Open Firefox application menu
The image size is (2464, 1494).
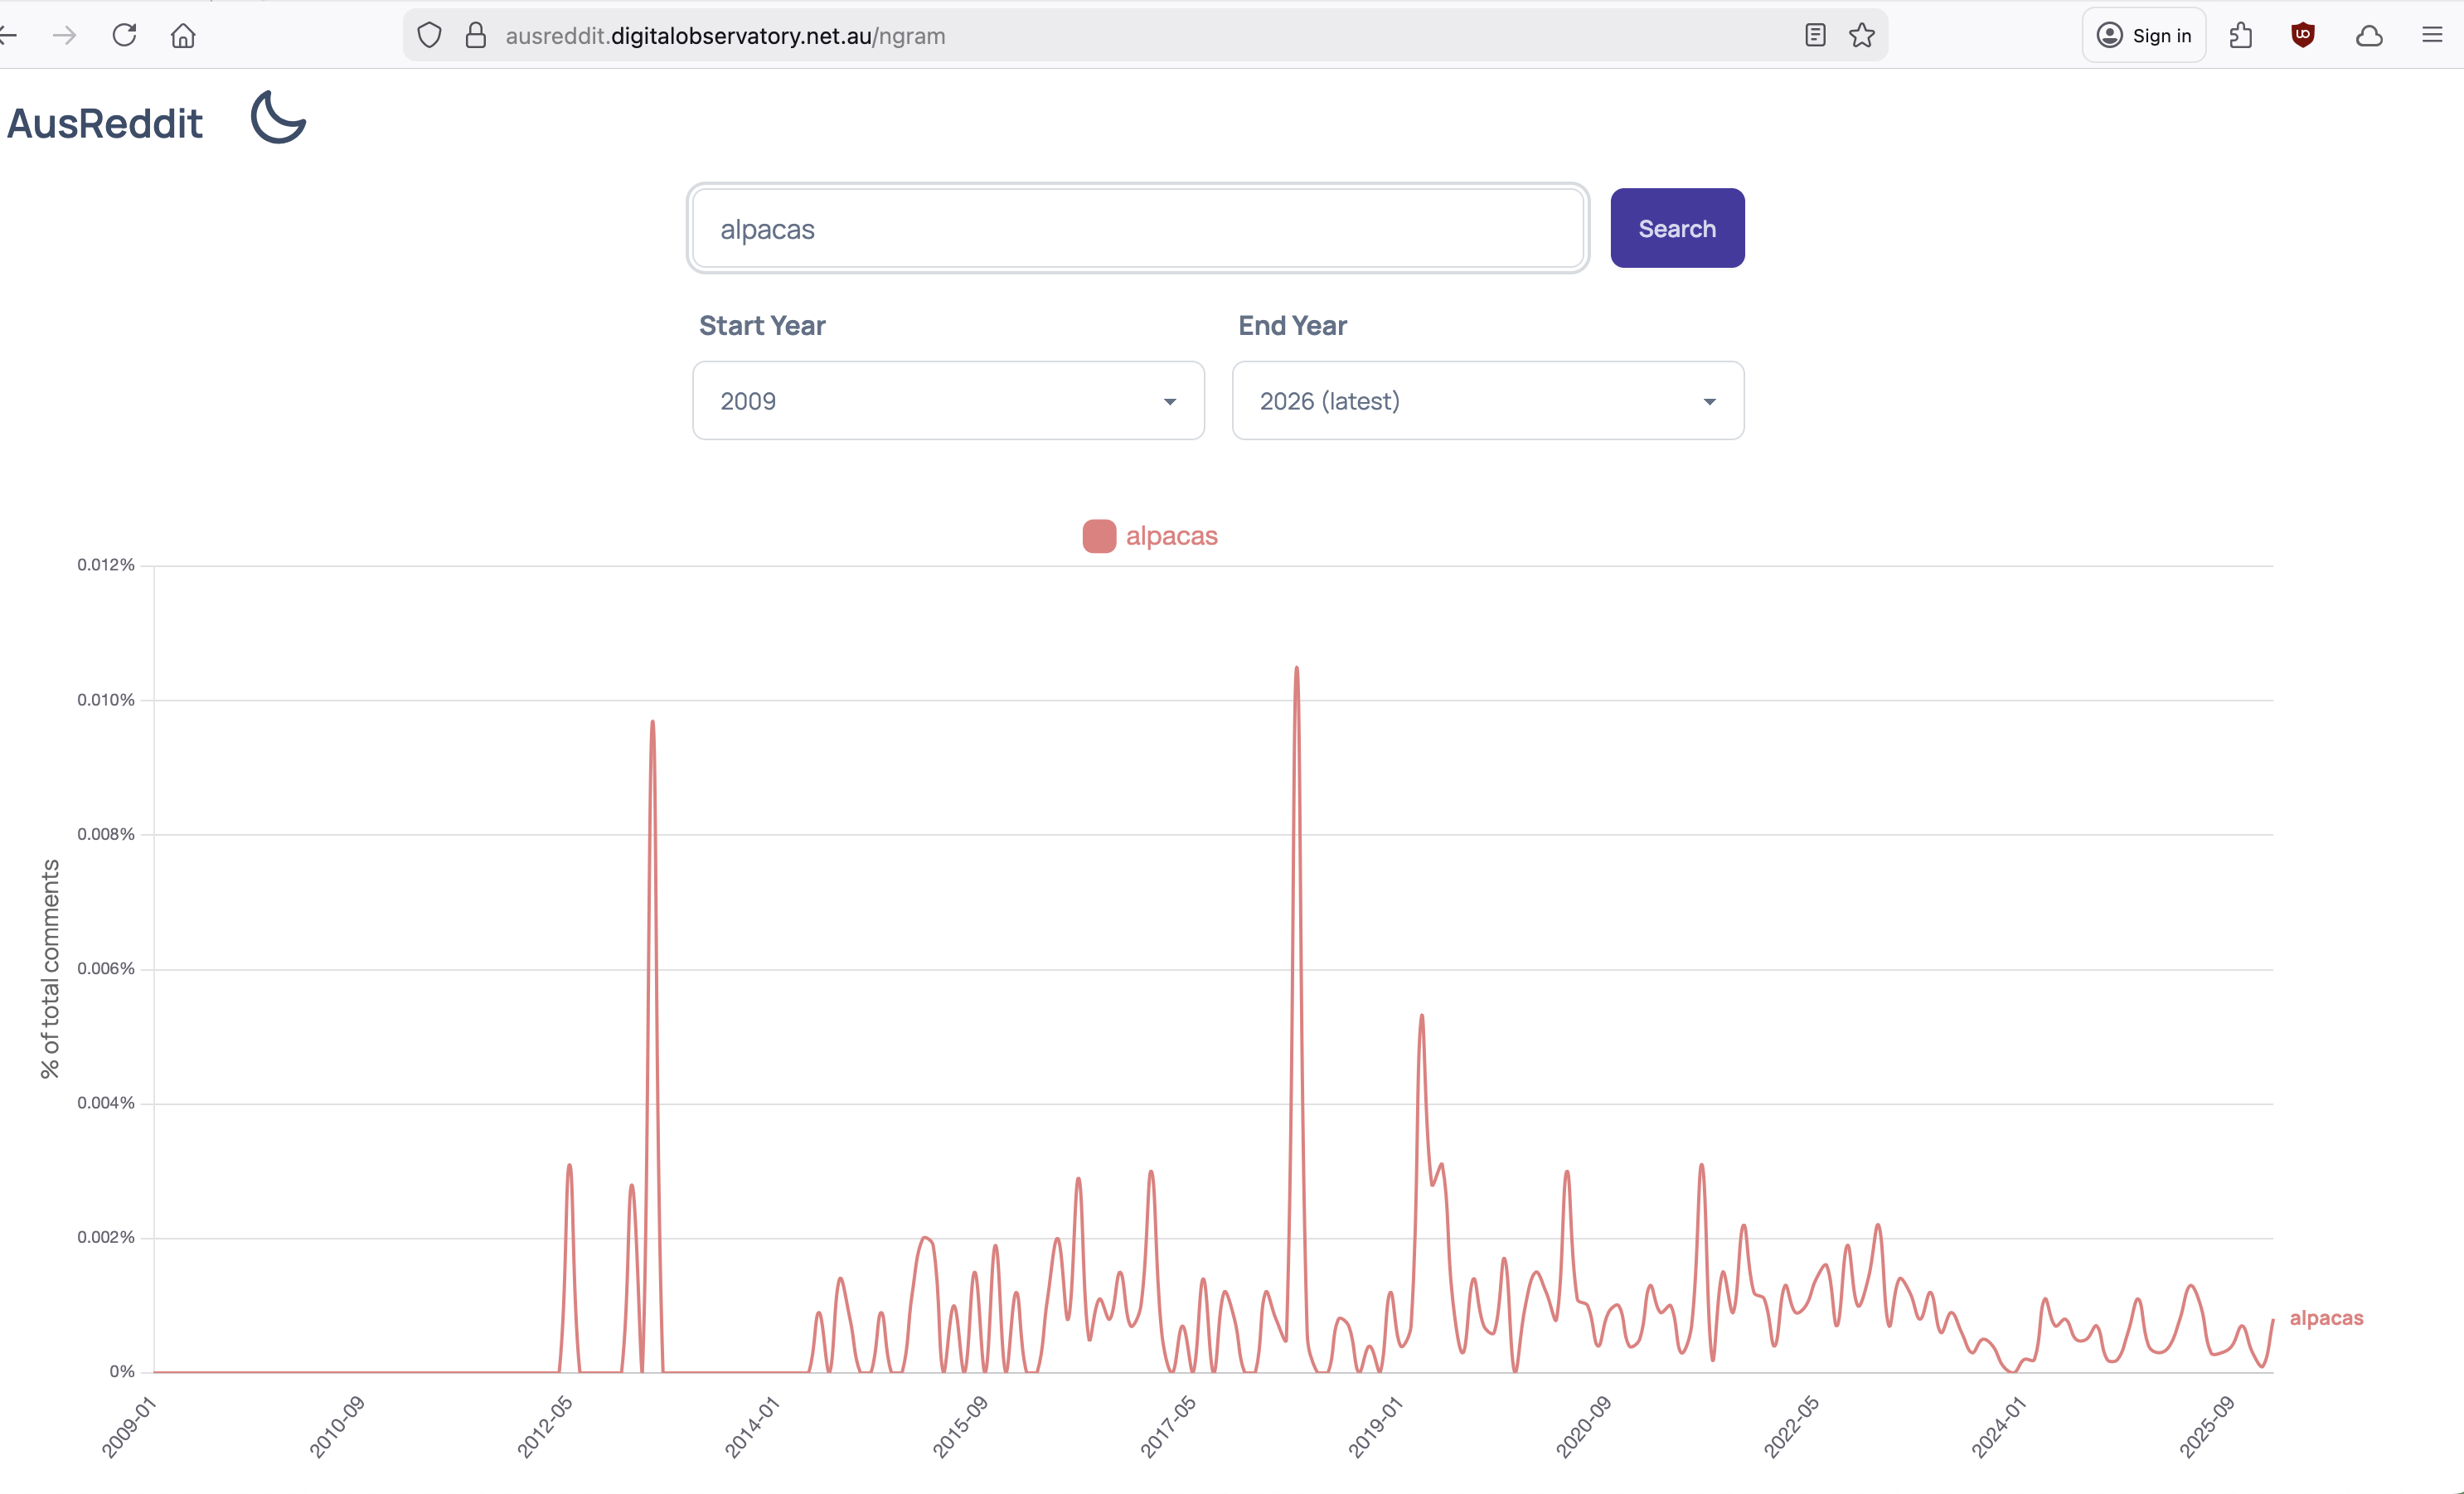(x=2432, y=36)
